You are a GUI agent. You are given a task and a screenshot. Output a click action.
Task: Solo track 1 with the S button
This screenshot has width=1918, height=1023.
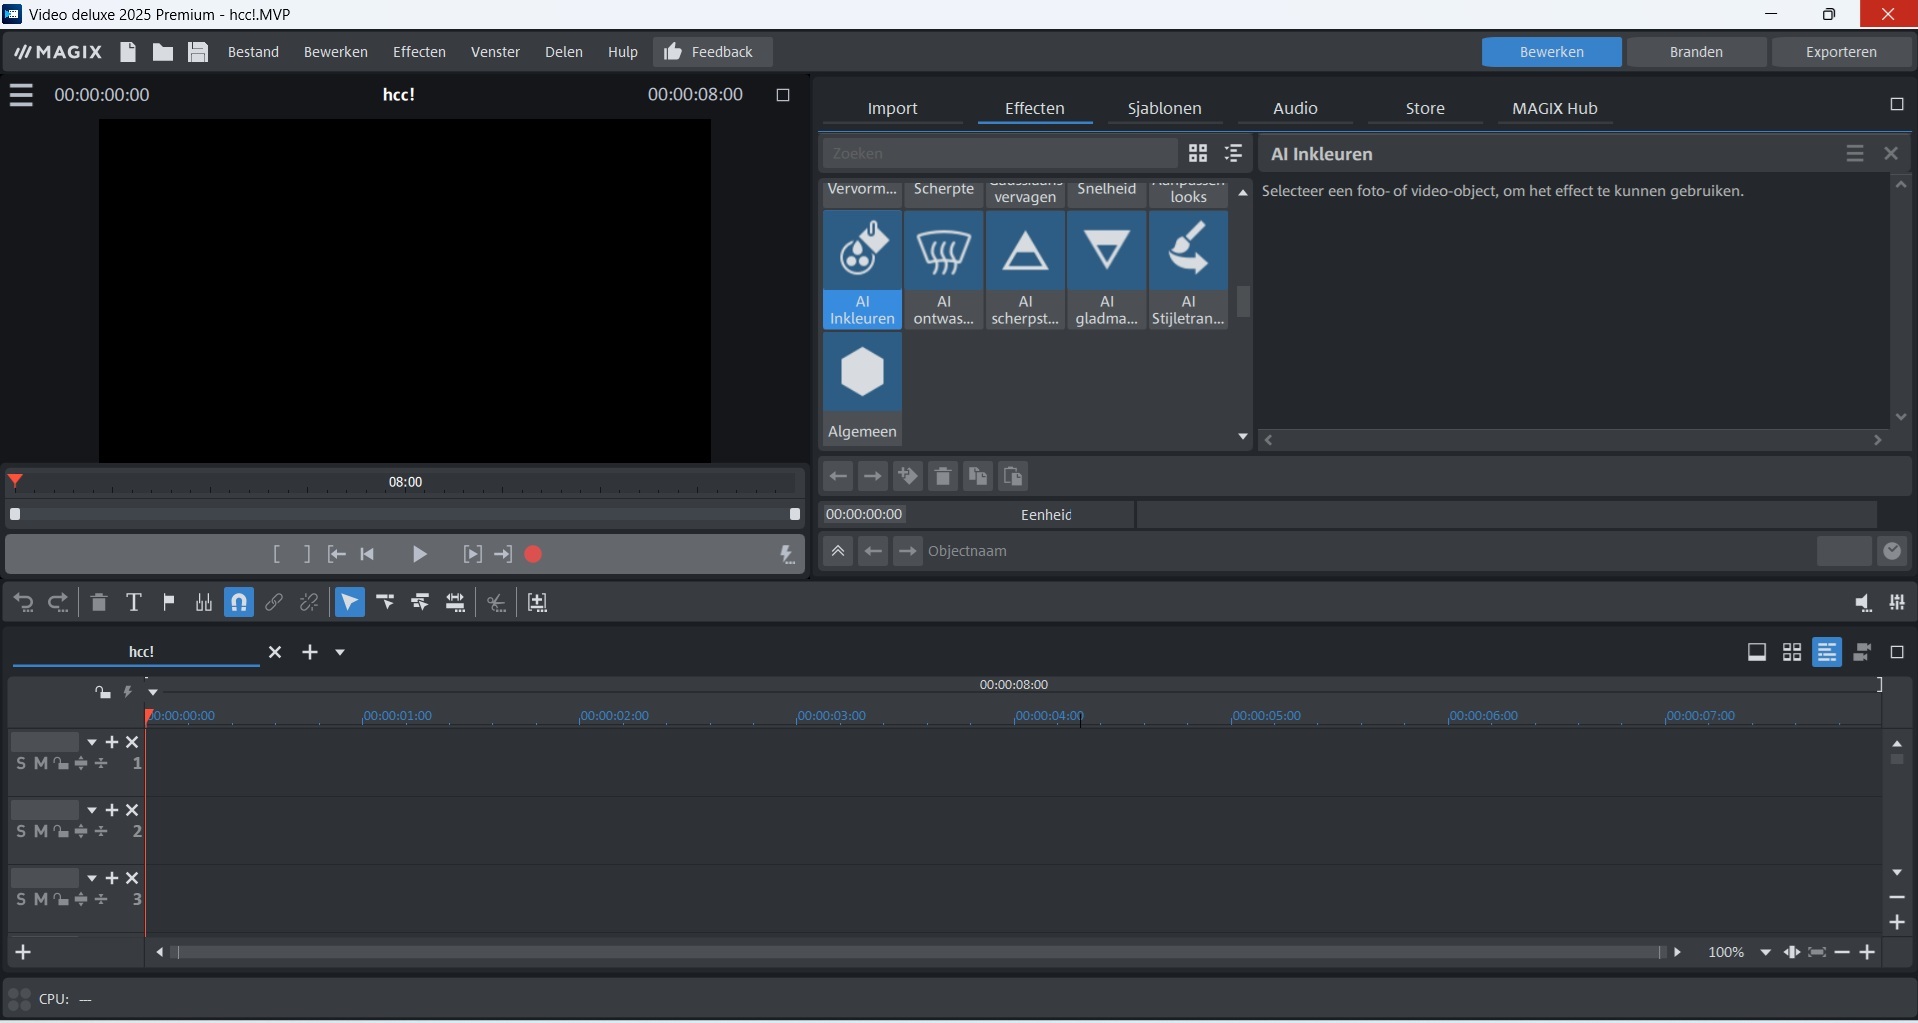[x=21, y=764]
